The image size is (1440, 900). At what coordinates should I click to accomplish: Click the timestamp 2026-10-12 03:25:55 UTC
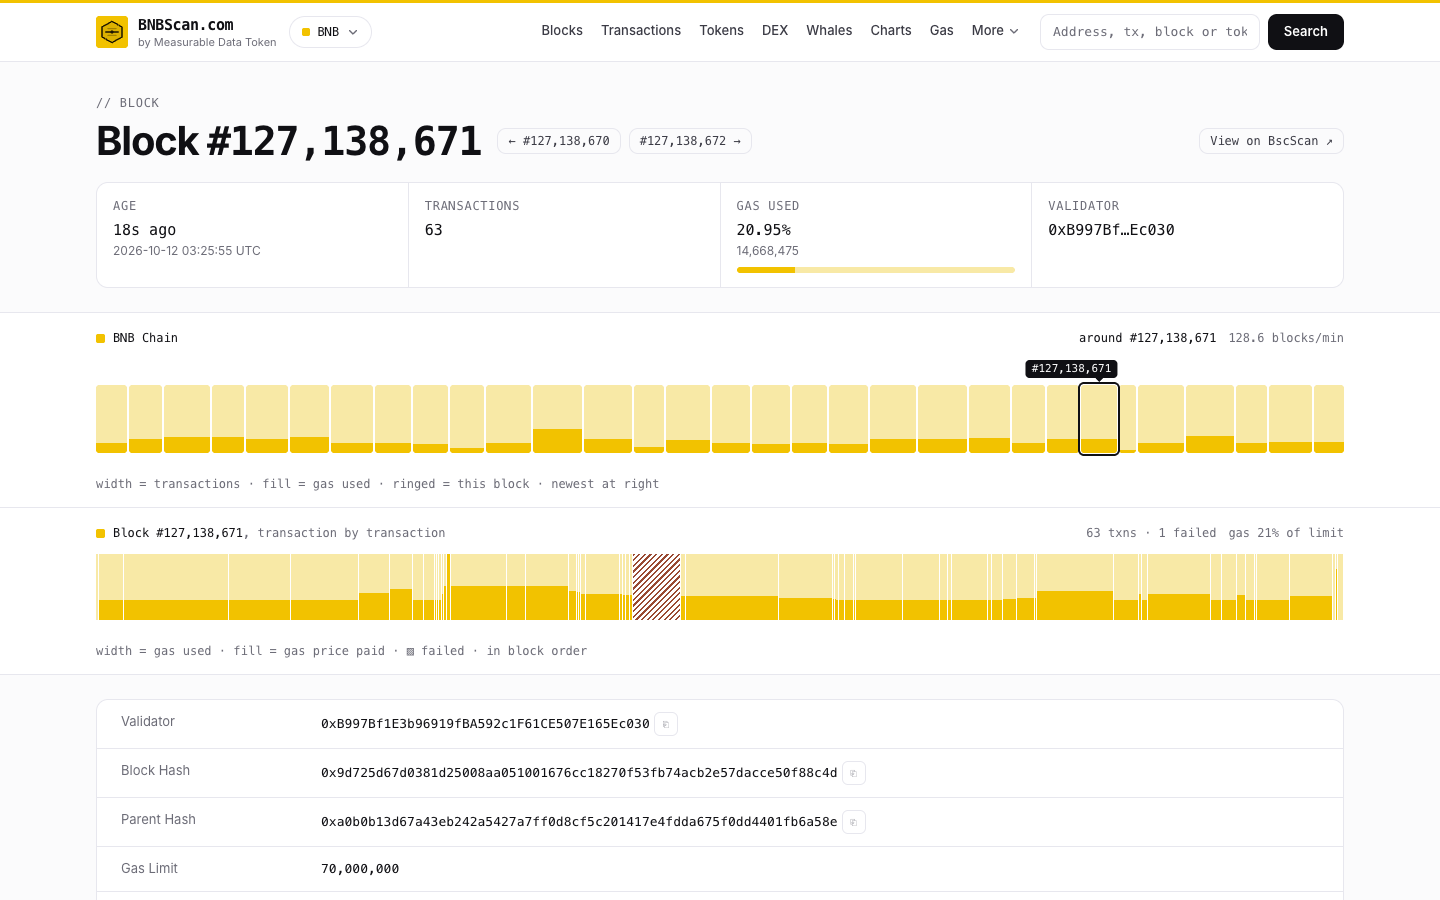[187, 251]
